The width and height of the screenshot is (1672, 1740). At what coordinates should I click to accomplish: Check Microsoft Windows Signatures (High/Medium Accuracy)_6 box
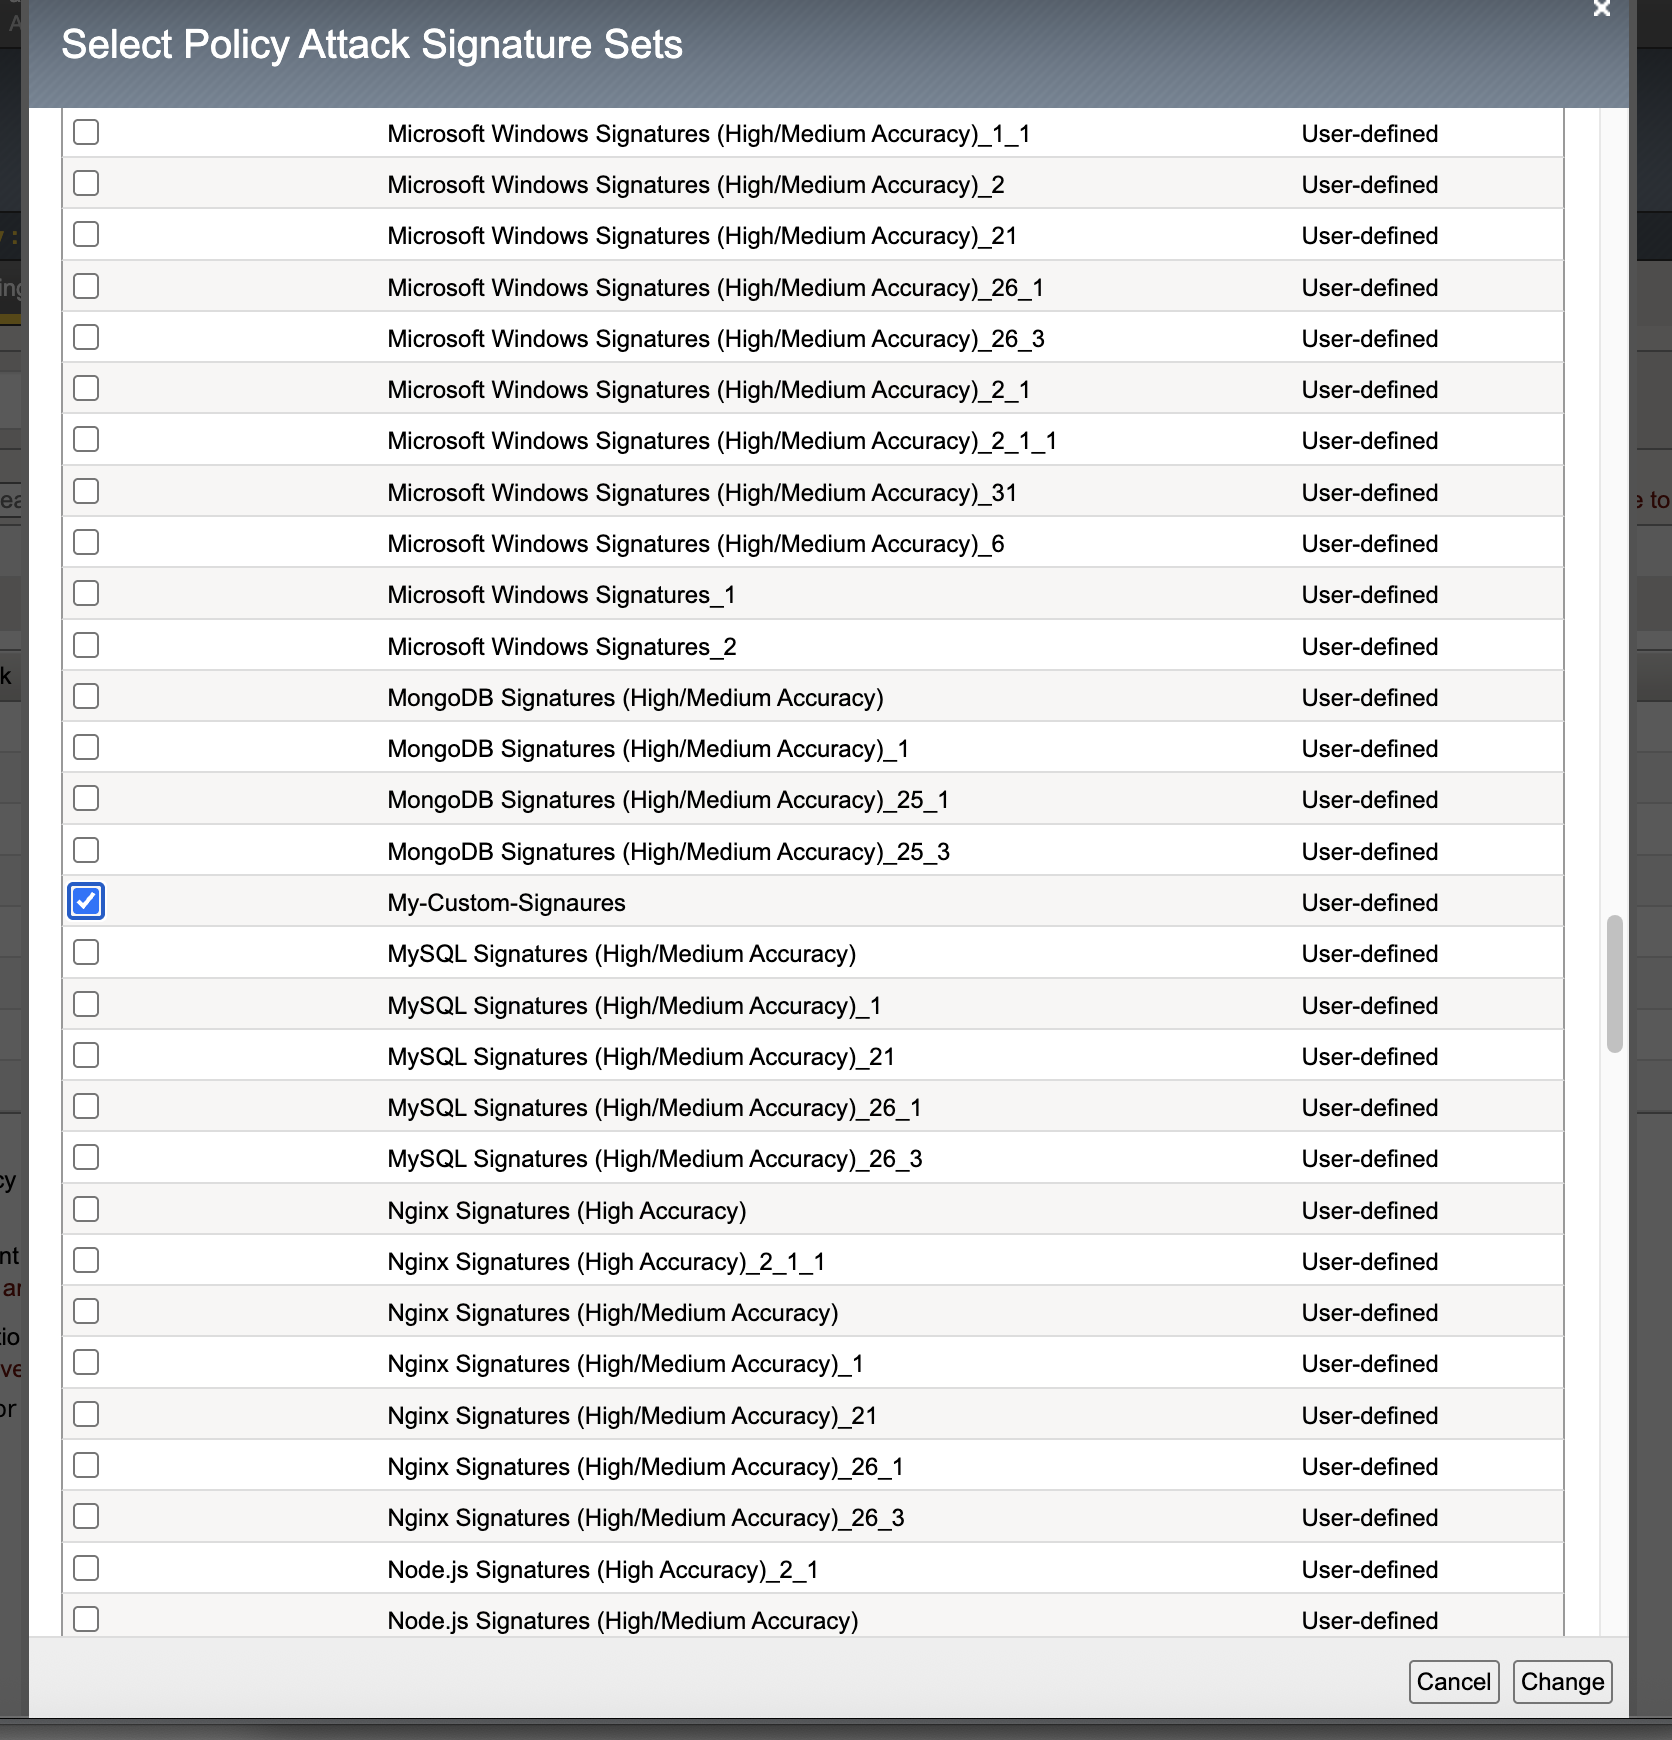[x=86, y=542]
